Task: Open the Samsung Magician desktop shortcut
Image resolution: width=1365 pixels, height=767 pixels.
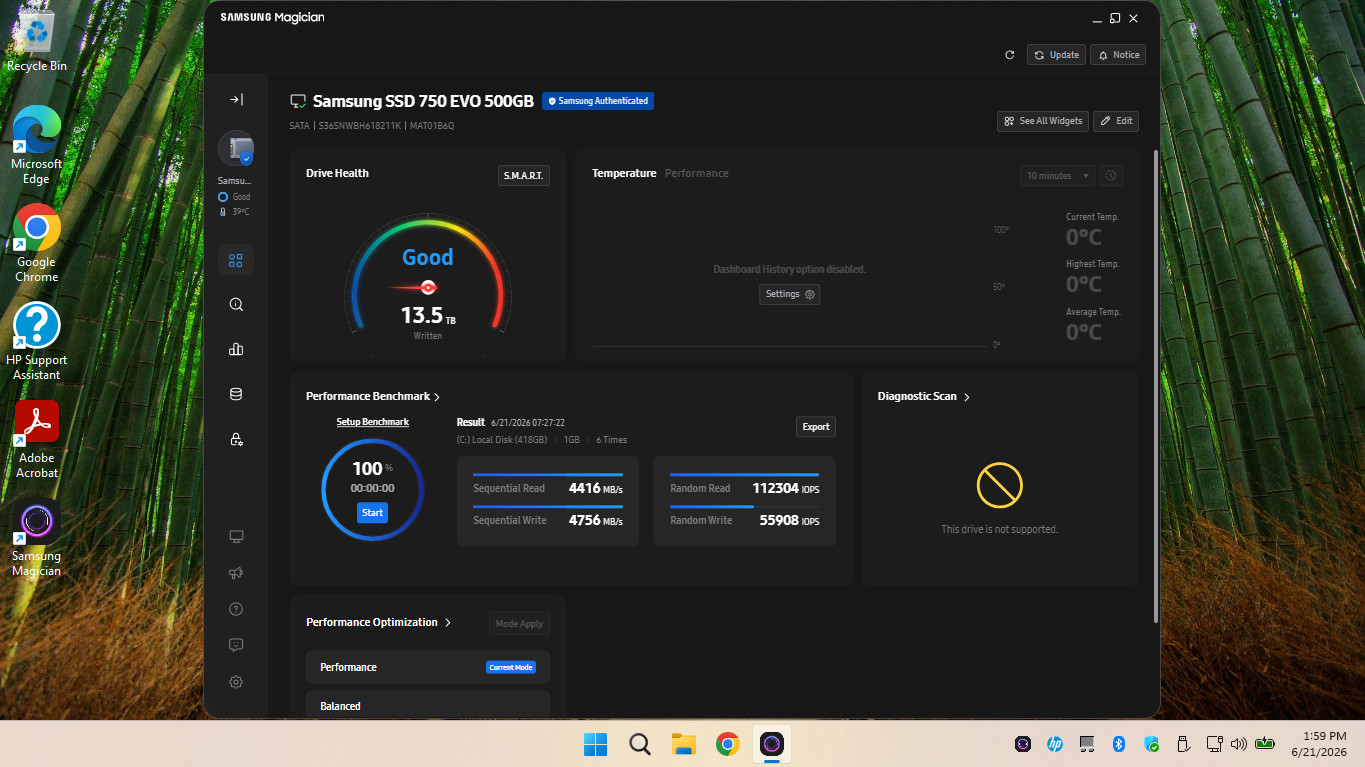Action: coord(37,538)
